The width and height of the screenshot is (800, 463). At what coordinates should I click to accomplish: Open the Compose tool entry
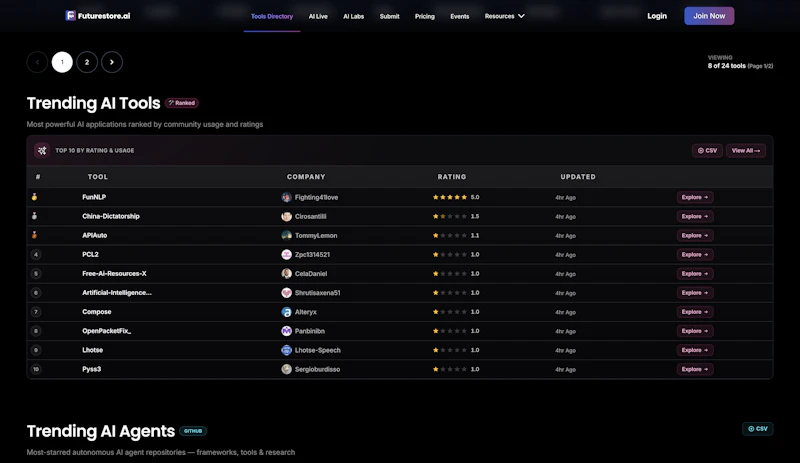click(x=96, y=312)
